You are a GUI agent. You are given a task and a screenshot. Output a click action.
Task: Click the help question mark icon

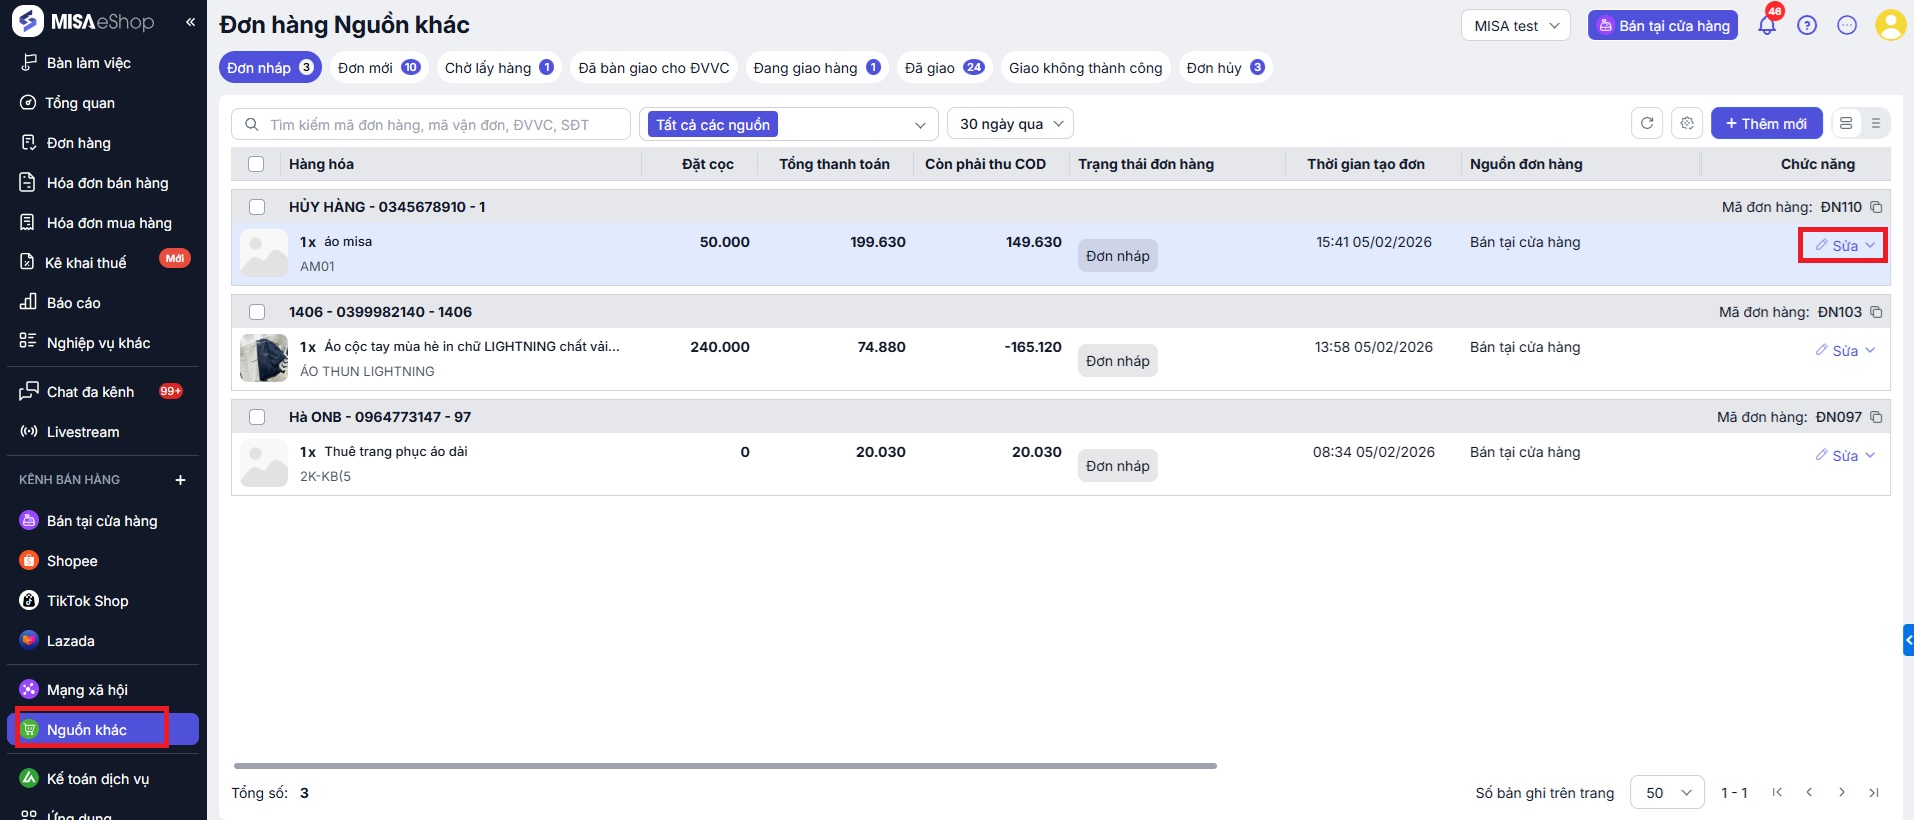(1807, 26)
